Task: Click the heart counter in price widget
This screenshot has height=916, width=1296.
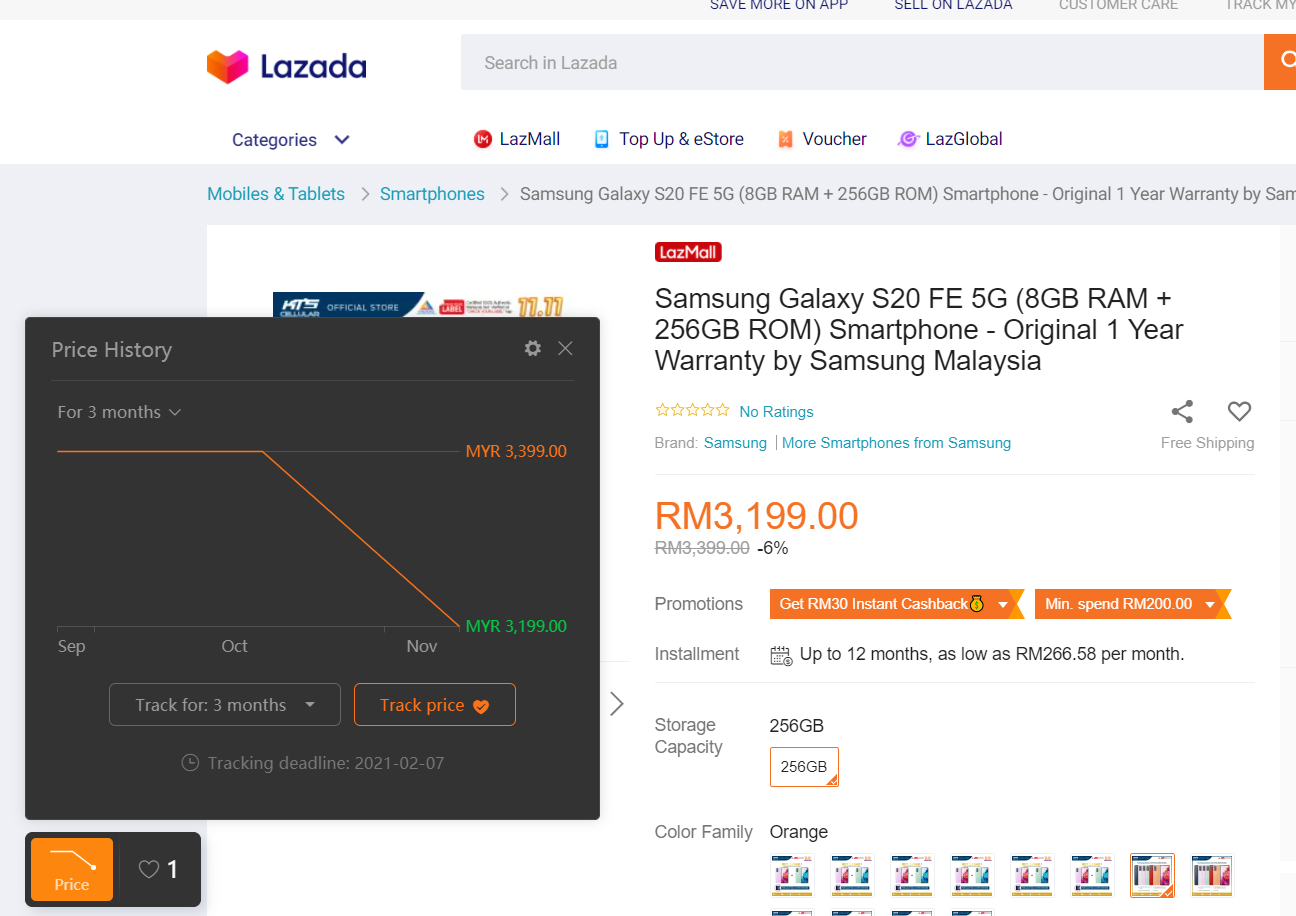Action: click(159, 870)
